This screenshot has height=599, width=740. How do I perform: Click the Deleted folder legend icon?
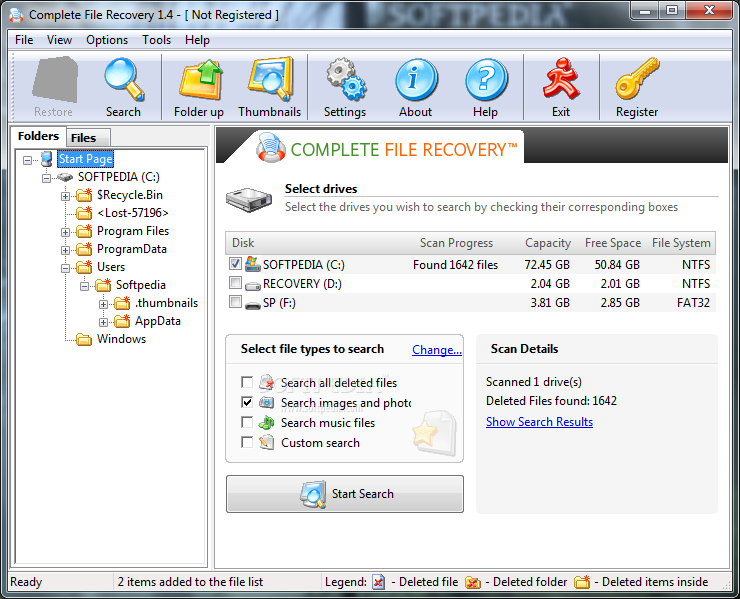tap(473, 582)
